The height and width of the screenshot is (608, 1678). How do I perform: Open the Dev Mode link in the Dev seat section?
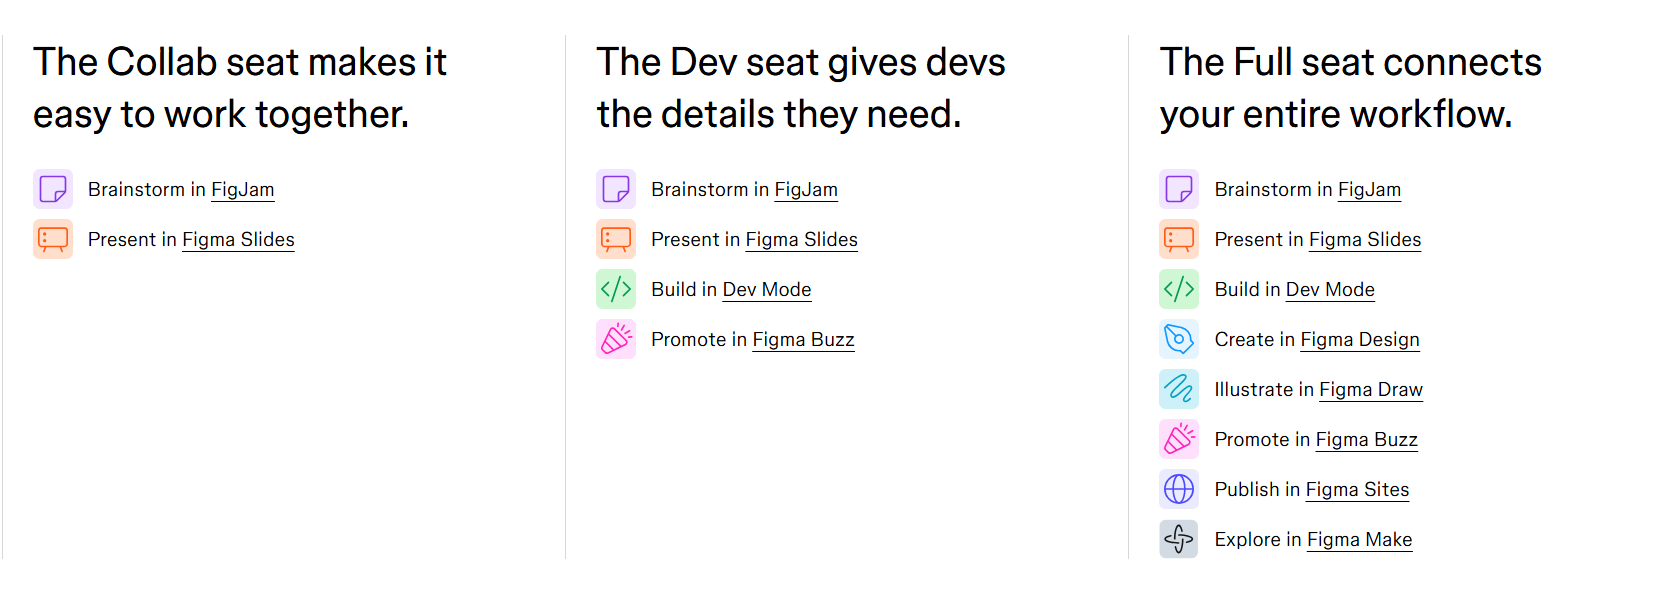point(766,289)
